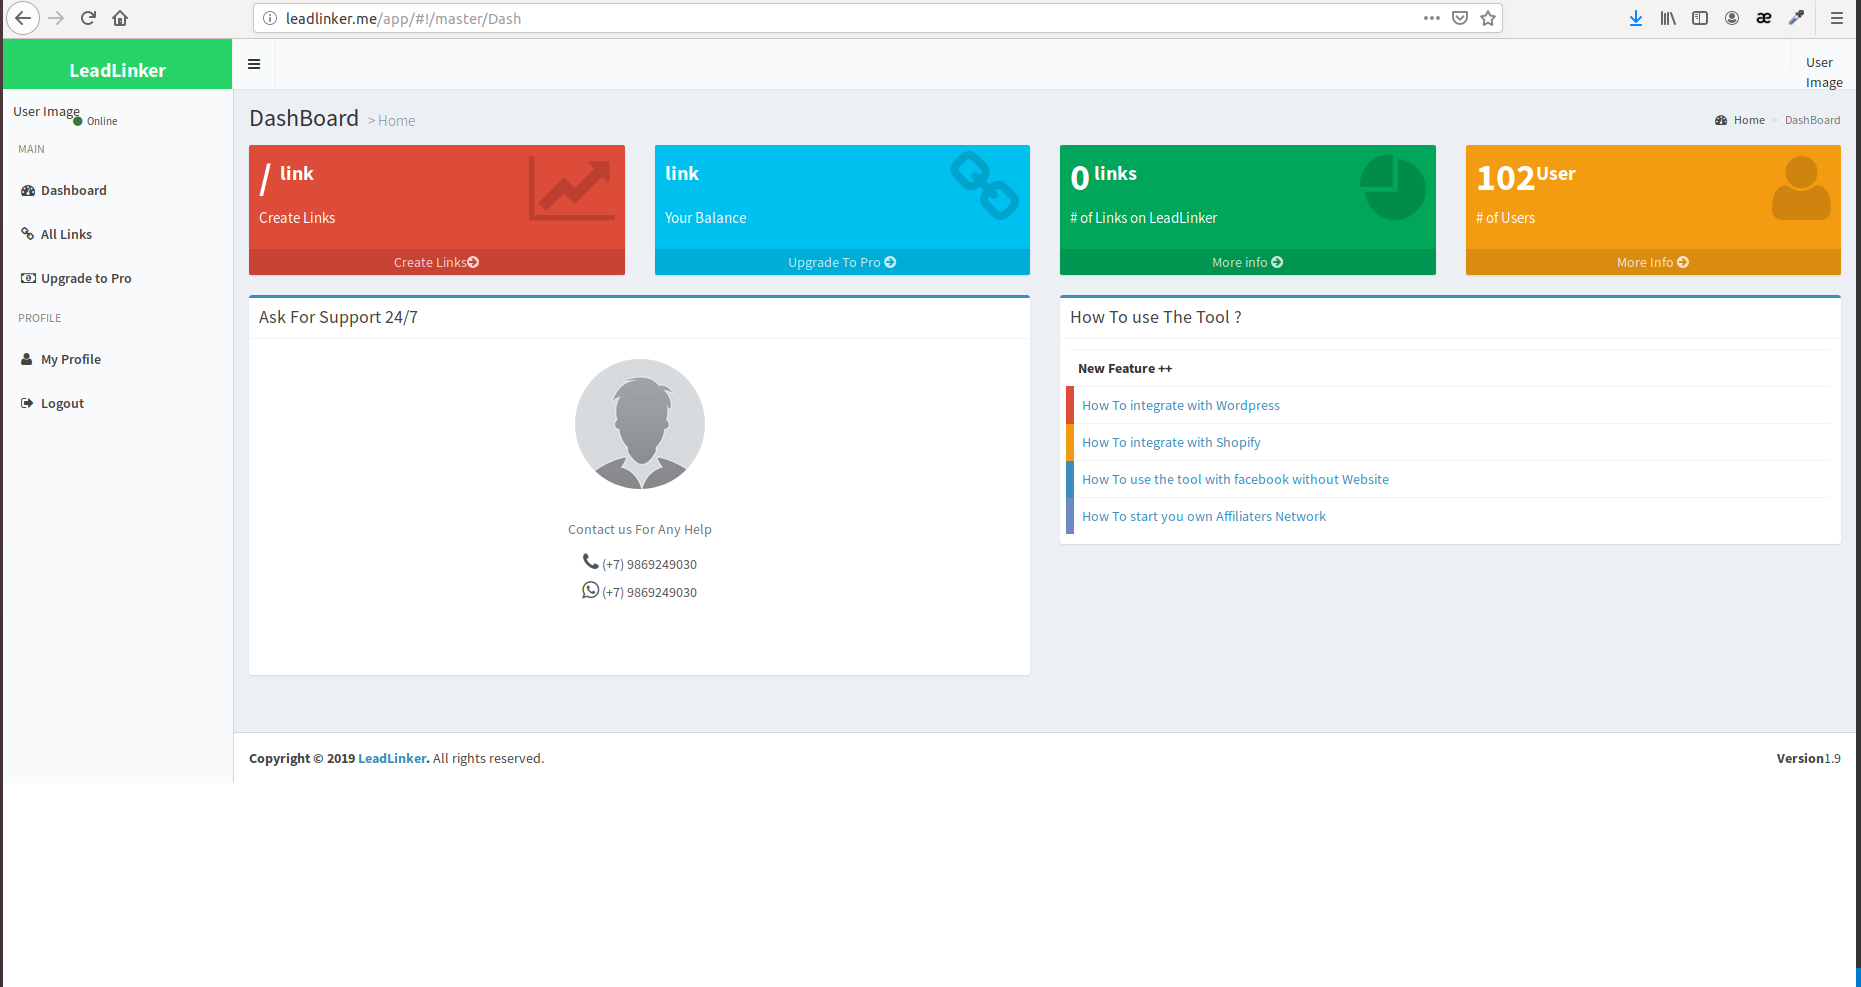Click Create Links footer on red card
The width and height of the screenshot is (1861, 987).
[437, 262]
